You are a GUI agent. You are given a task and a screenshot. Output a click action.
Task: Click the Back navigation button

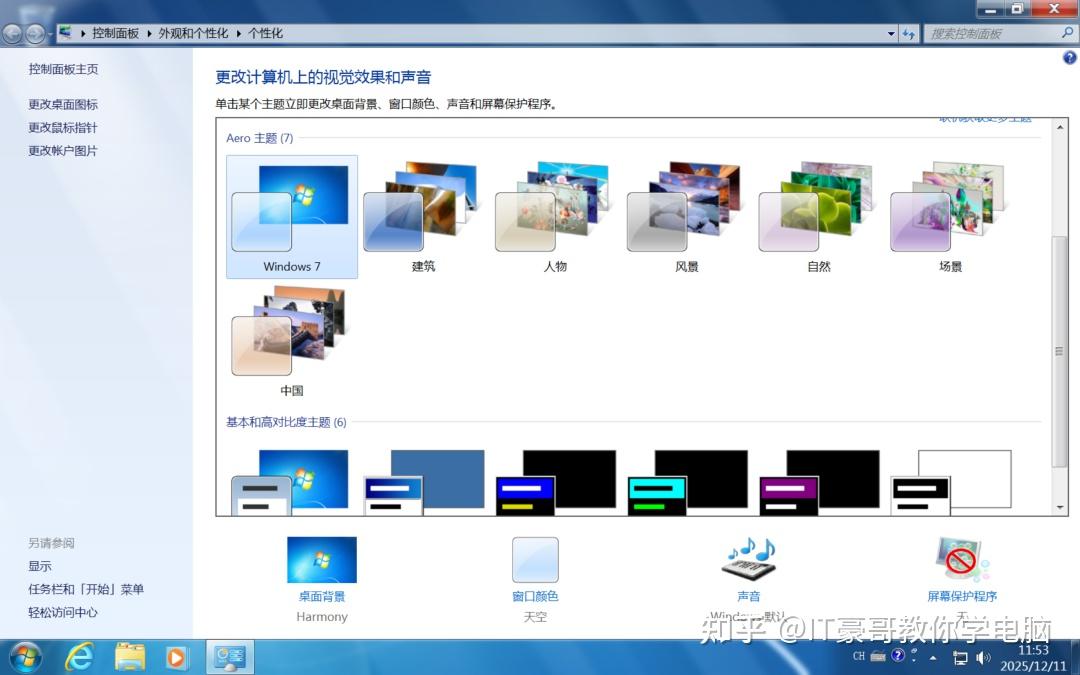coord(12,33)
